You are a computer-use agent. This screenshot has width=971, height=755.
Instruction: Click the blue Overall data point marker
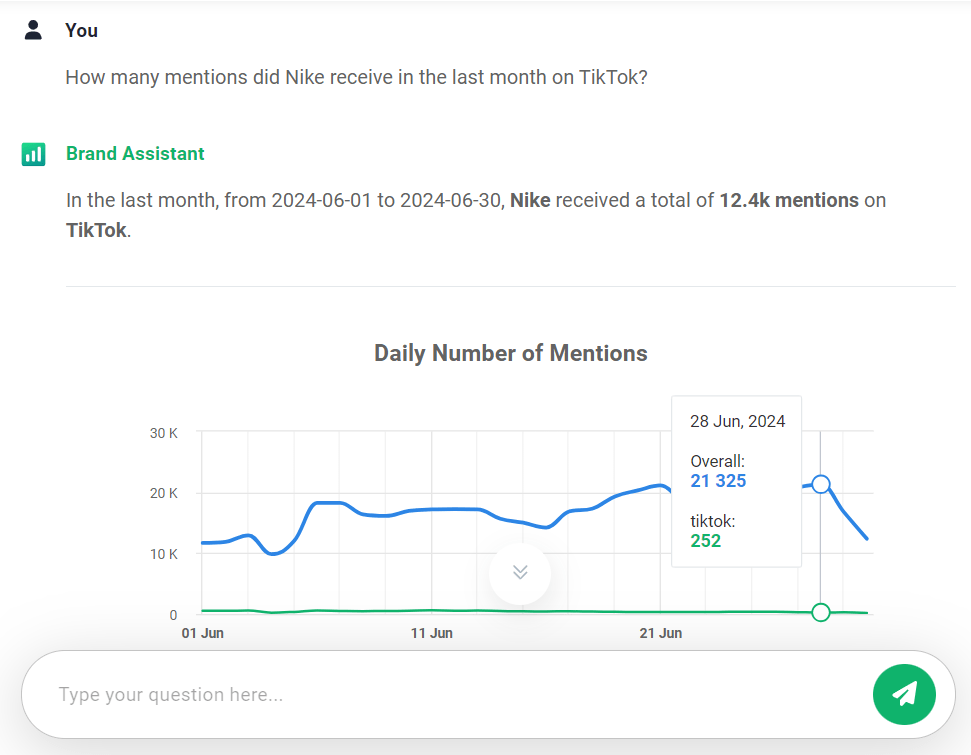(x=821, y=484)
